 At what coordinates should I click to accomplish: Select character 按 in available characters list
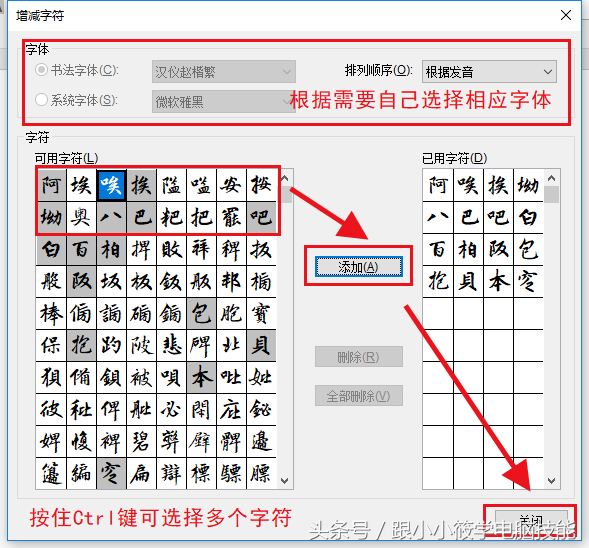[261, 185]
